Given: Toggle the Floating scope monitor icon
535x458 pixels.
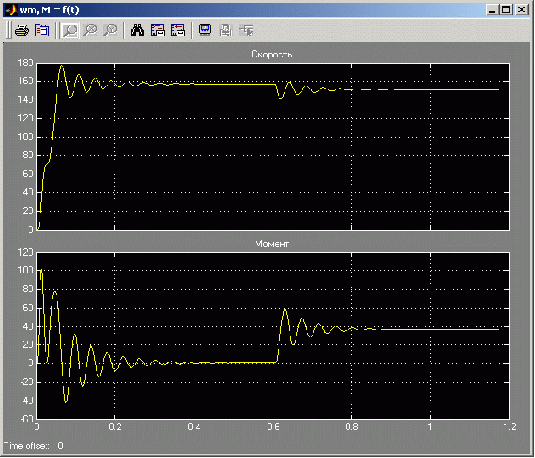Looking at the screenshot, I should pyautogui.click(x=205, y=30).
